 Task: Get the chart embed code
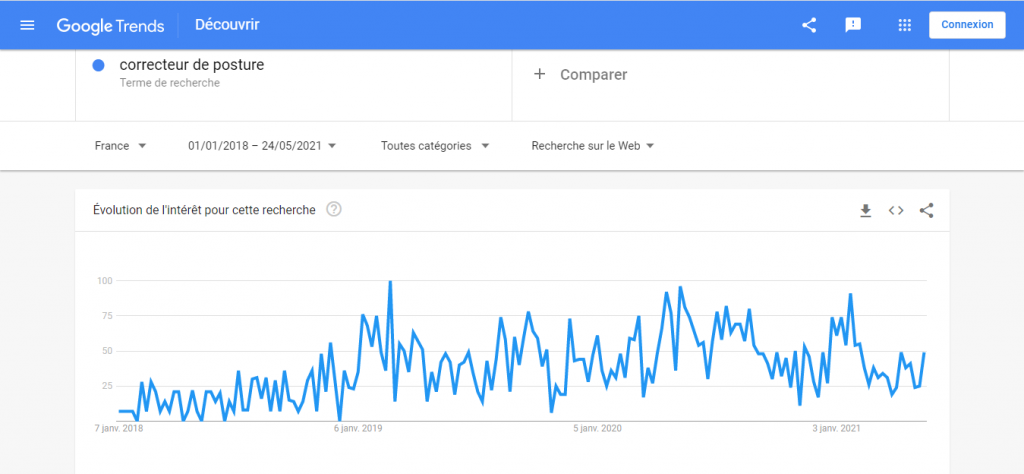click(896, 210)
